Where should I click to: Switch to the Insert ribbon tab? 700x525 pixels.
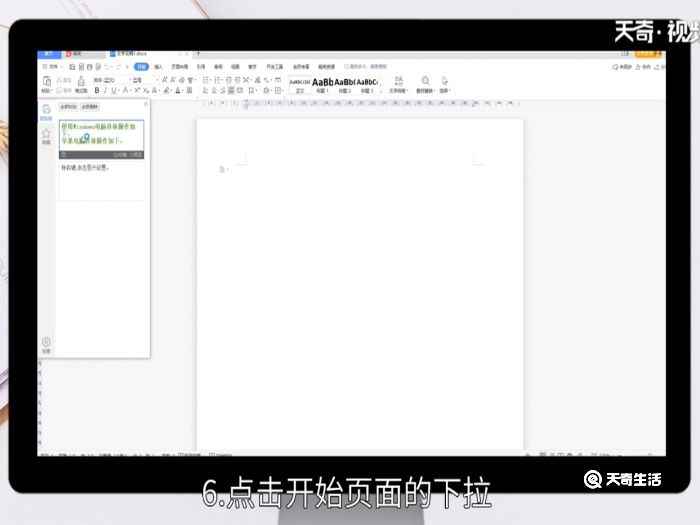(x=158, y=66)
